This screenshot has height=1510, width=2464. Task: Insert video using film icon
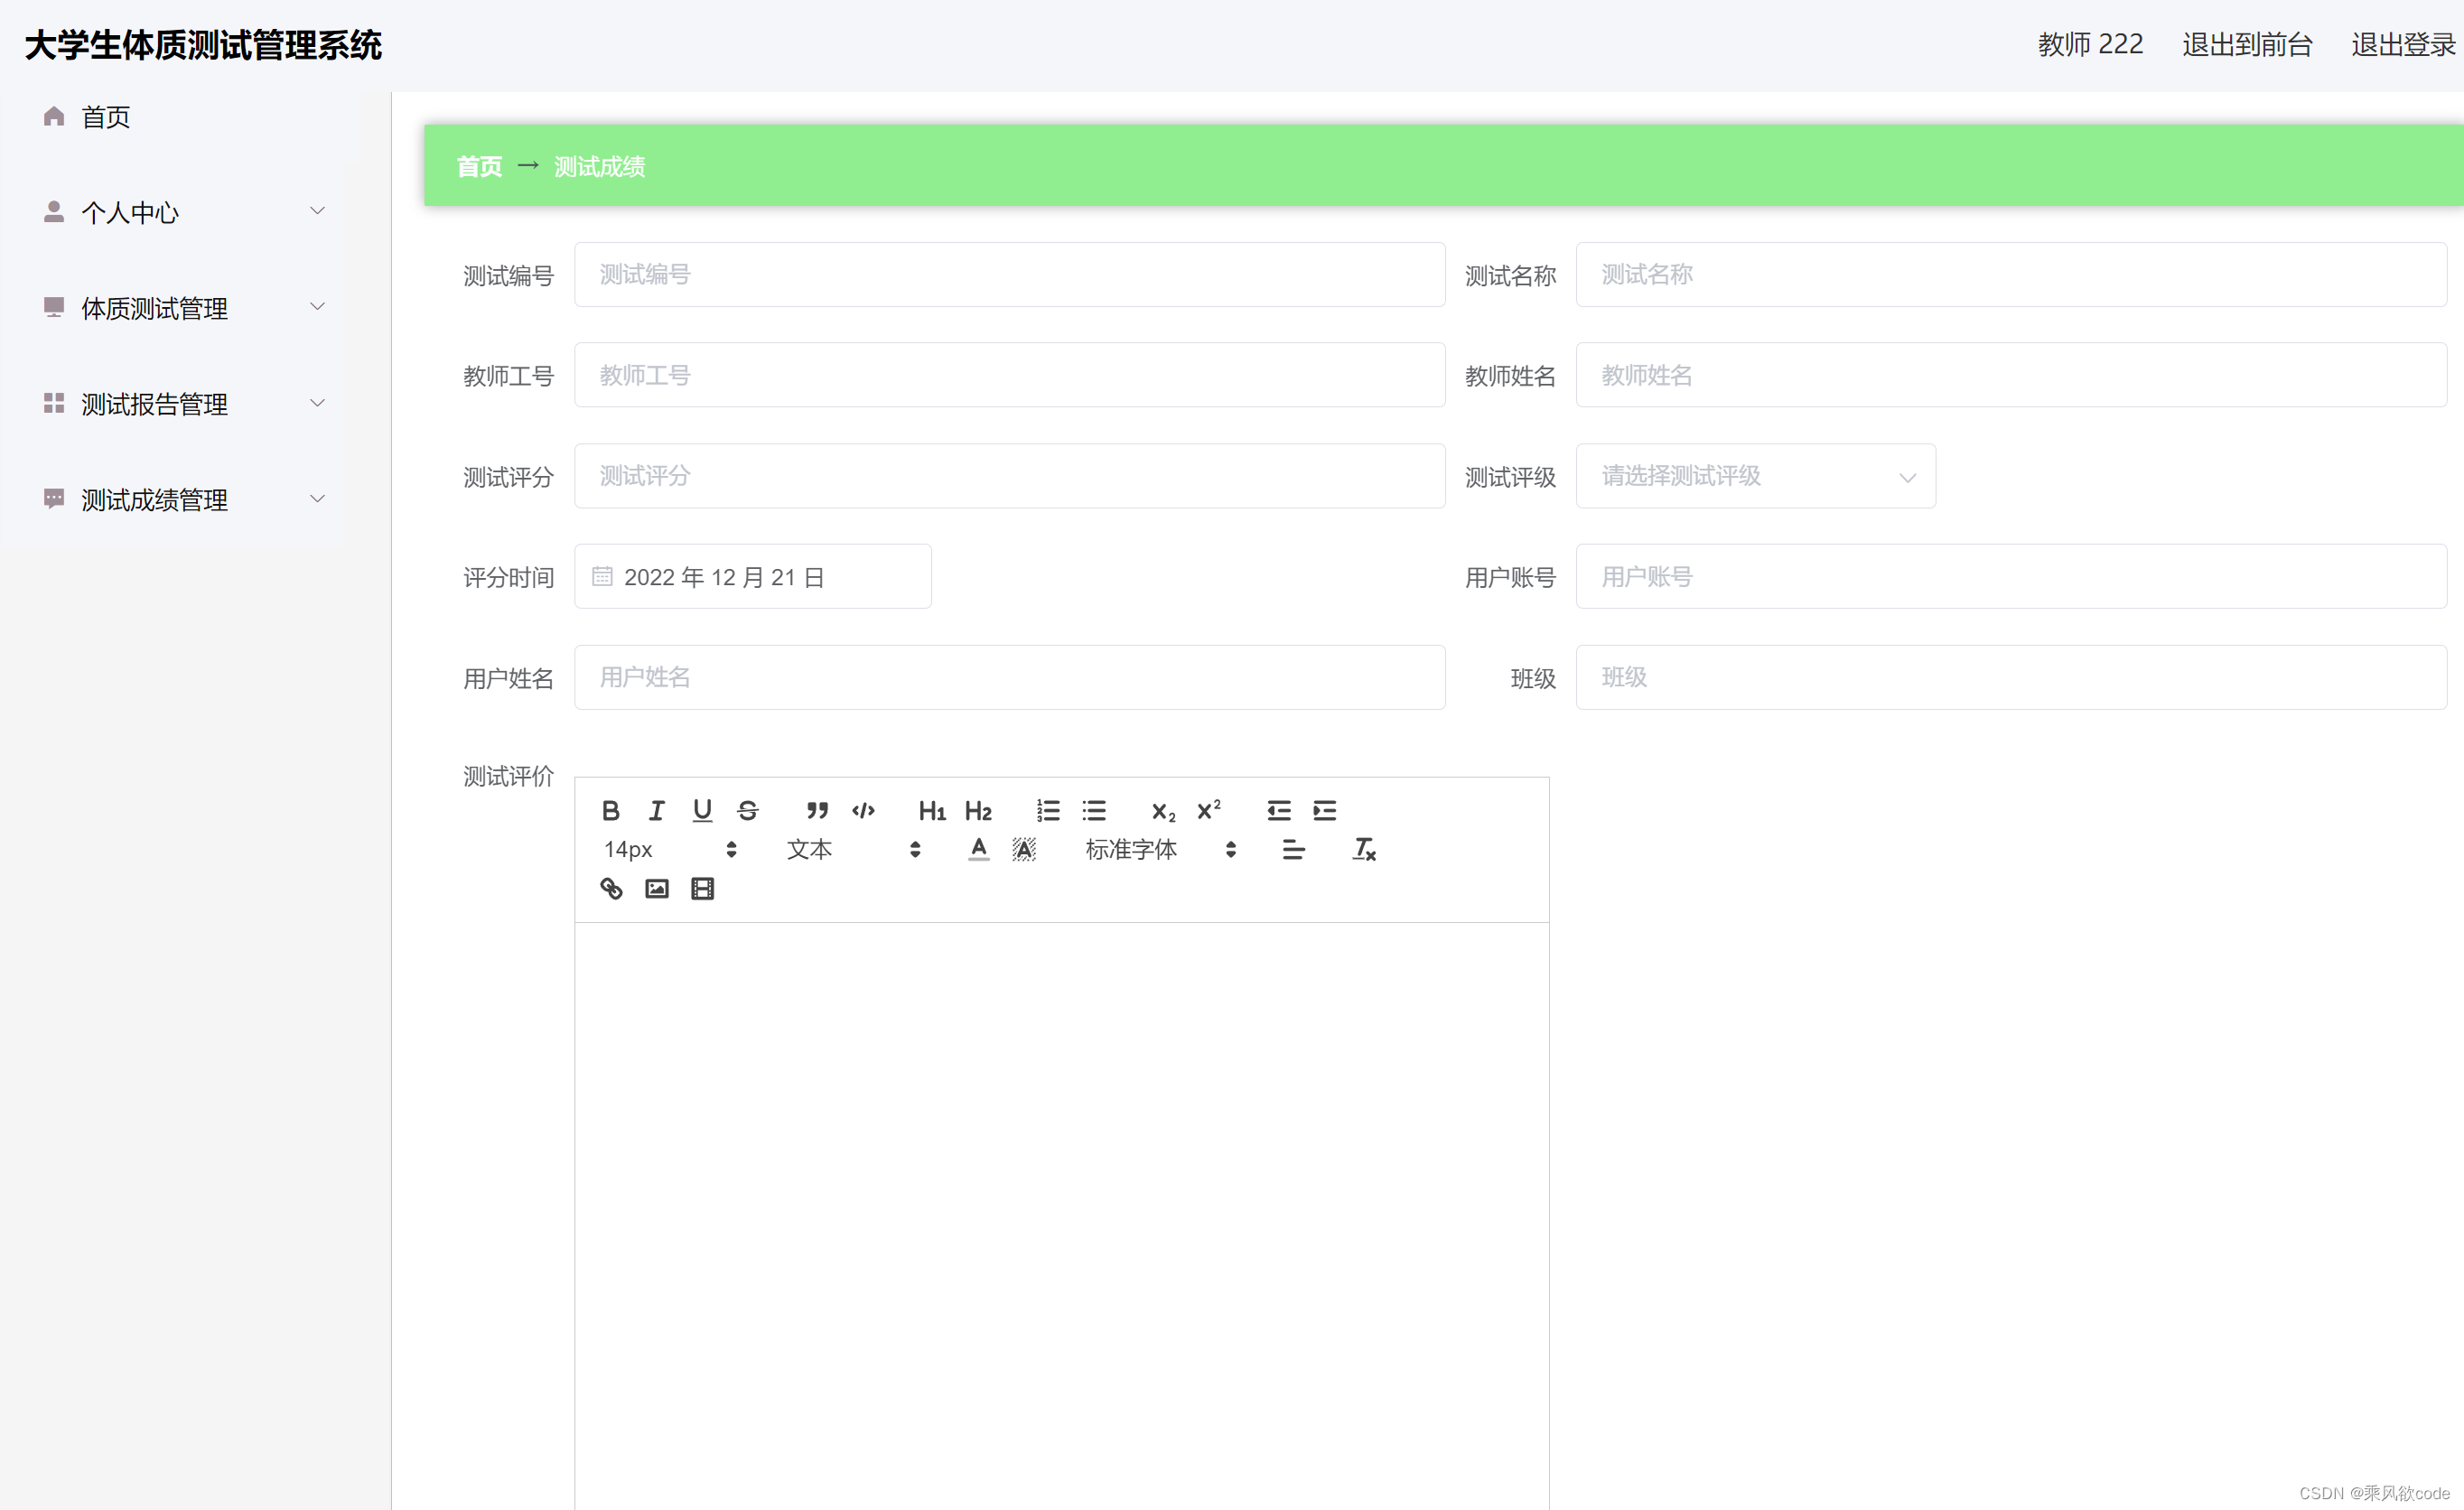tap(702, 888)
